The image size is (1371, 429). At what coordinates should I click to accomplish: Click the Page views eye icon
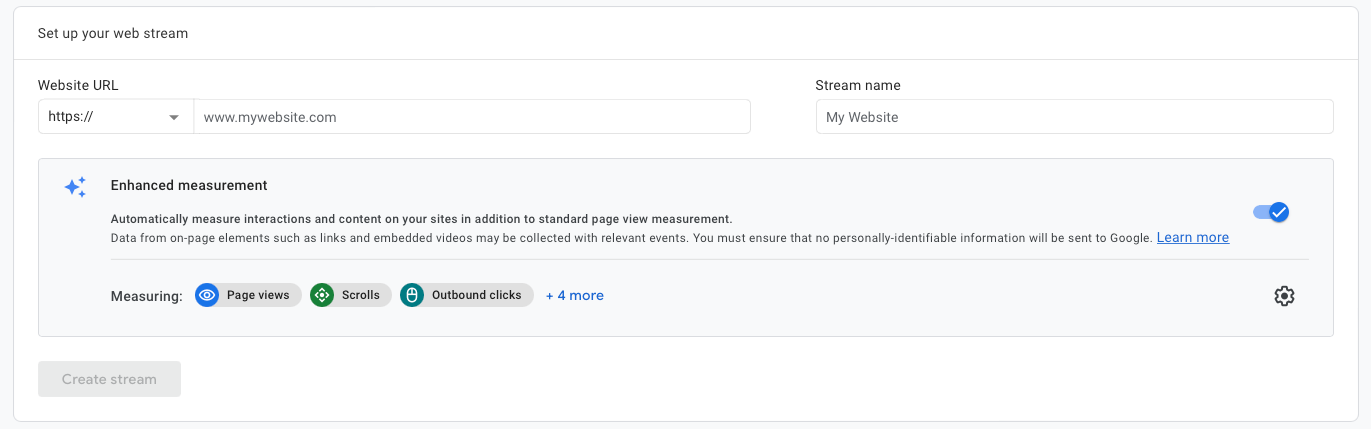[207, 295]
